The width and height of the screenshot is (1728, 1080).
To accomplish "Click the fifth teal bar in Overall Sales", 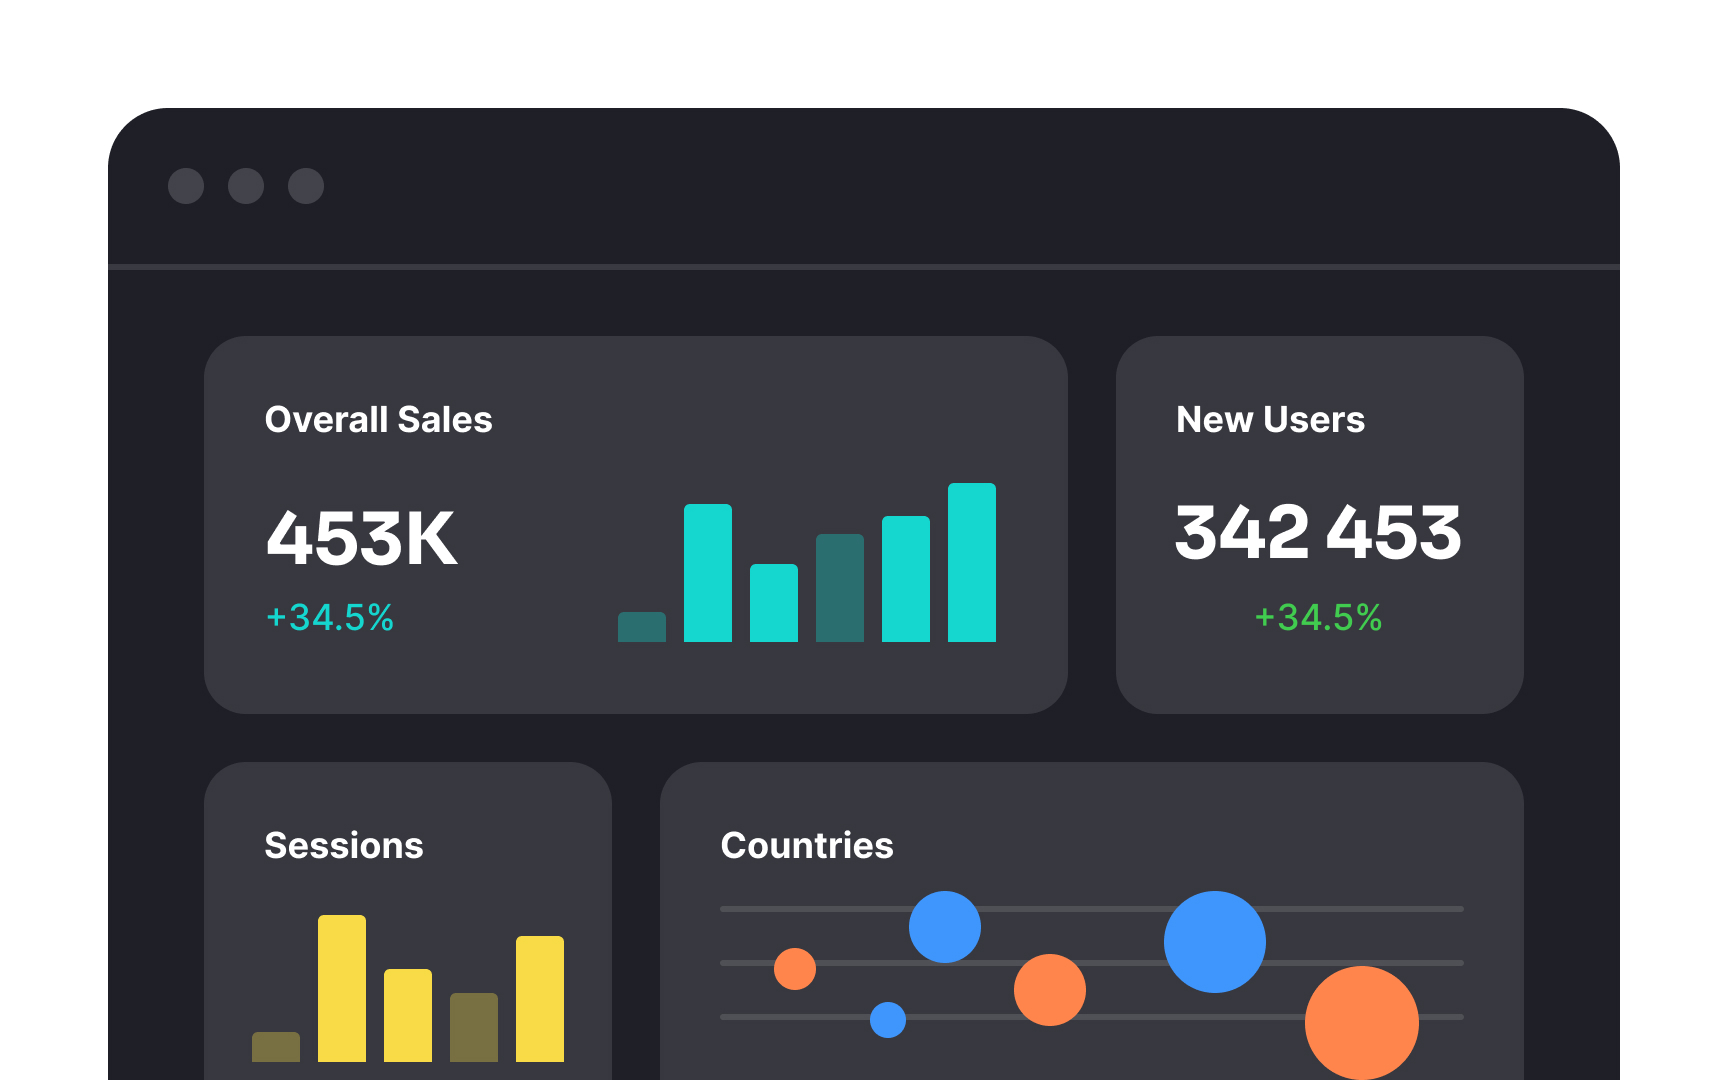I will click(x=906, y=579).
